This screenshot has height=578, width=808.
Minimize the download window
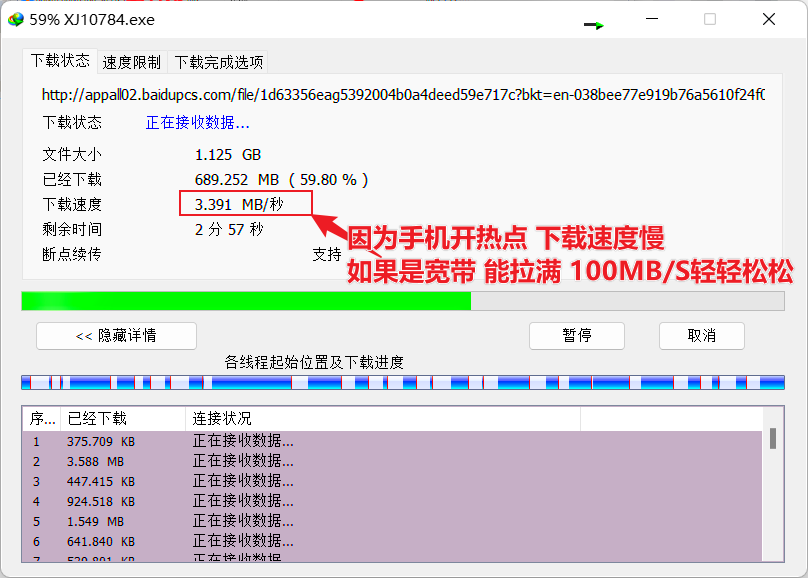[652, 19]
